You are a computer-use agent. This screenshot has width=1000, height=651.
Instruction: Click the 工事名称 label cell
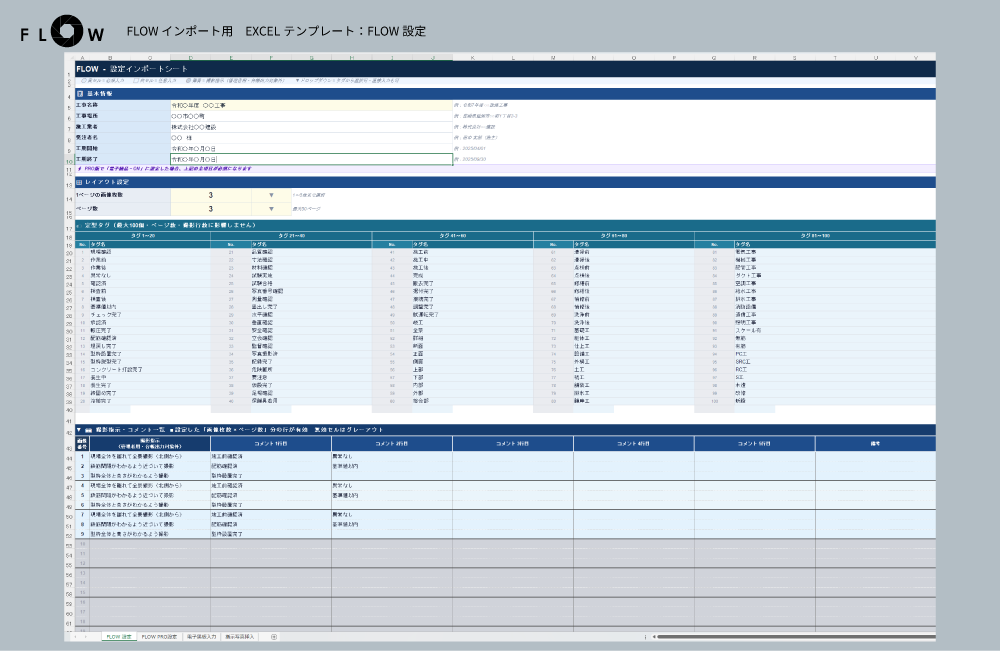point(122,105)
